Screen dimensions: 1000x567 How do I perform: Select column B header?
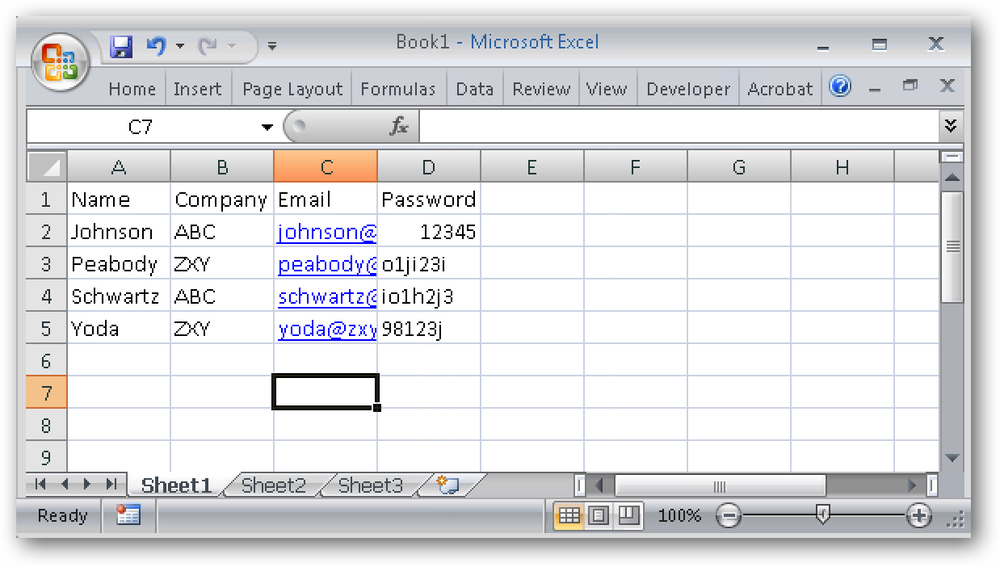pos(222,167)
